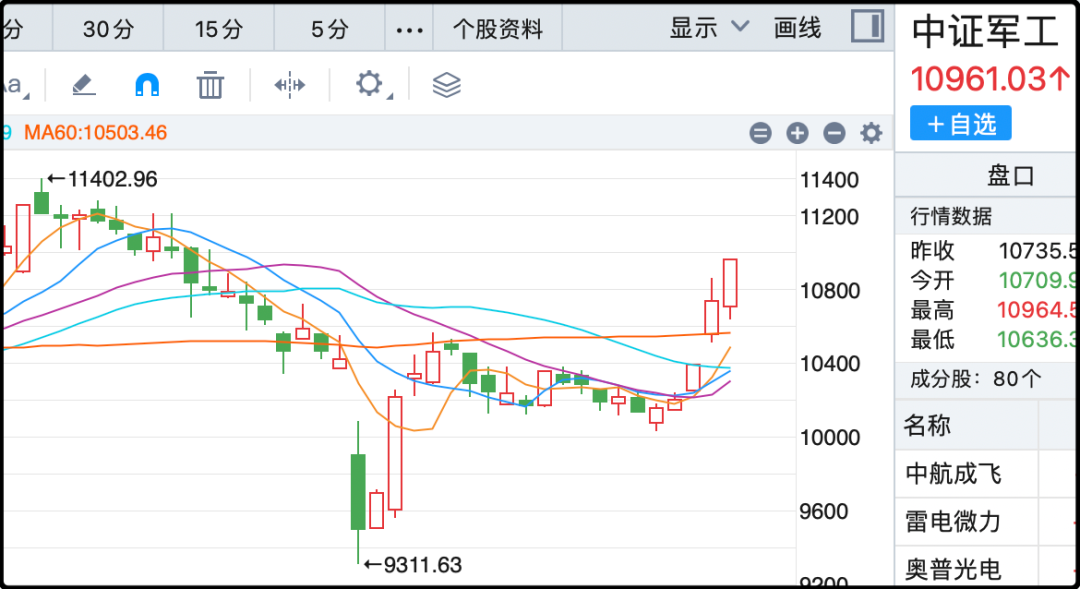Open the indicator settings gear icon
Viewport: 1080px width, 589px height.
(872, 133)
